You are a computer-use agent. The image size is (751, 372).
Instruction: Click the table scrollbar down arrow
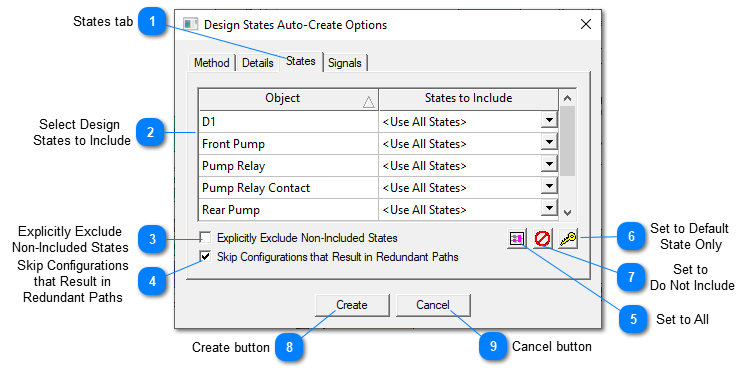(568, 212)
